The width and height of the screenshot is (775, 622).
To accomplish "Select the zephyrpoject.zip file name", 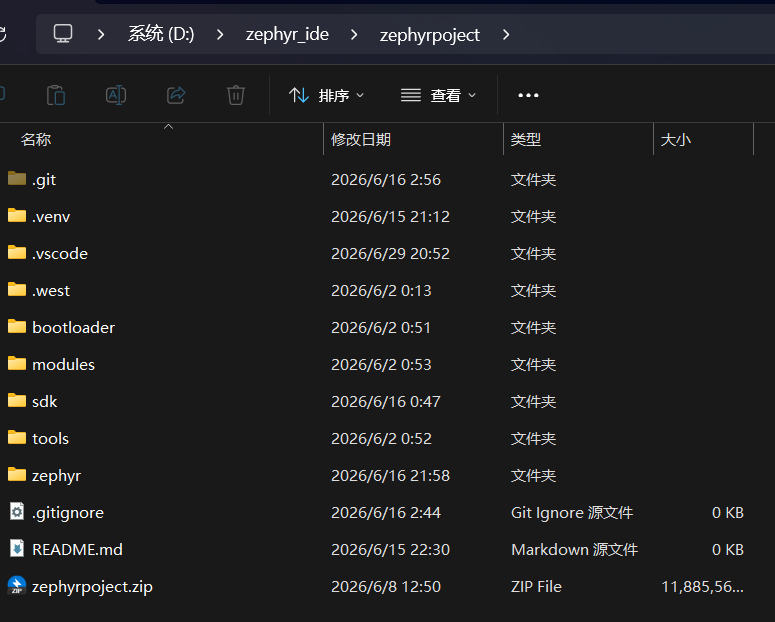I will click(x=92, y=587).
